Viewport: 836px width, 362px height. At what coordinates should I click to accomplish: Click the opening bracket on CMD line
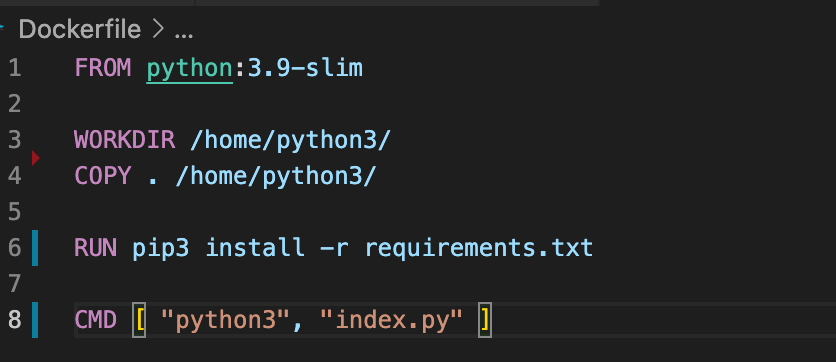click(x=139, y=319)
